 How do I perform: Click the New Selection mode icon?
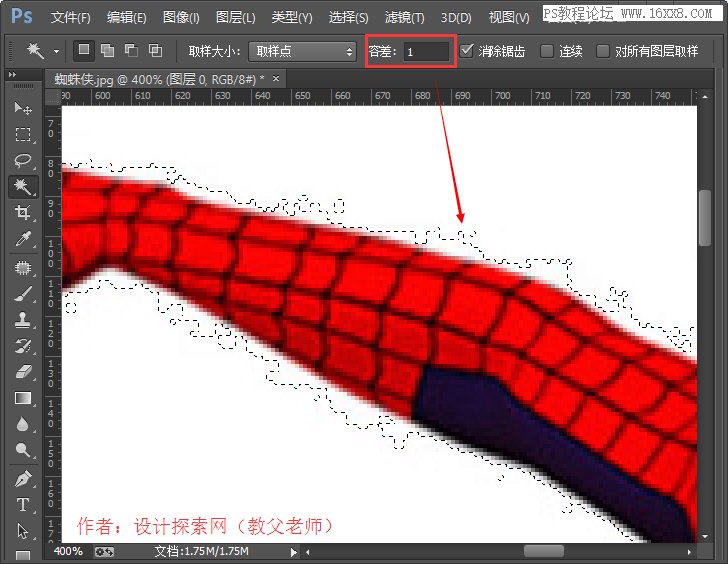pos(84,50)
